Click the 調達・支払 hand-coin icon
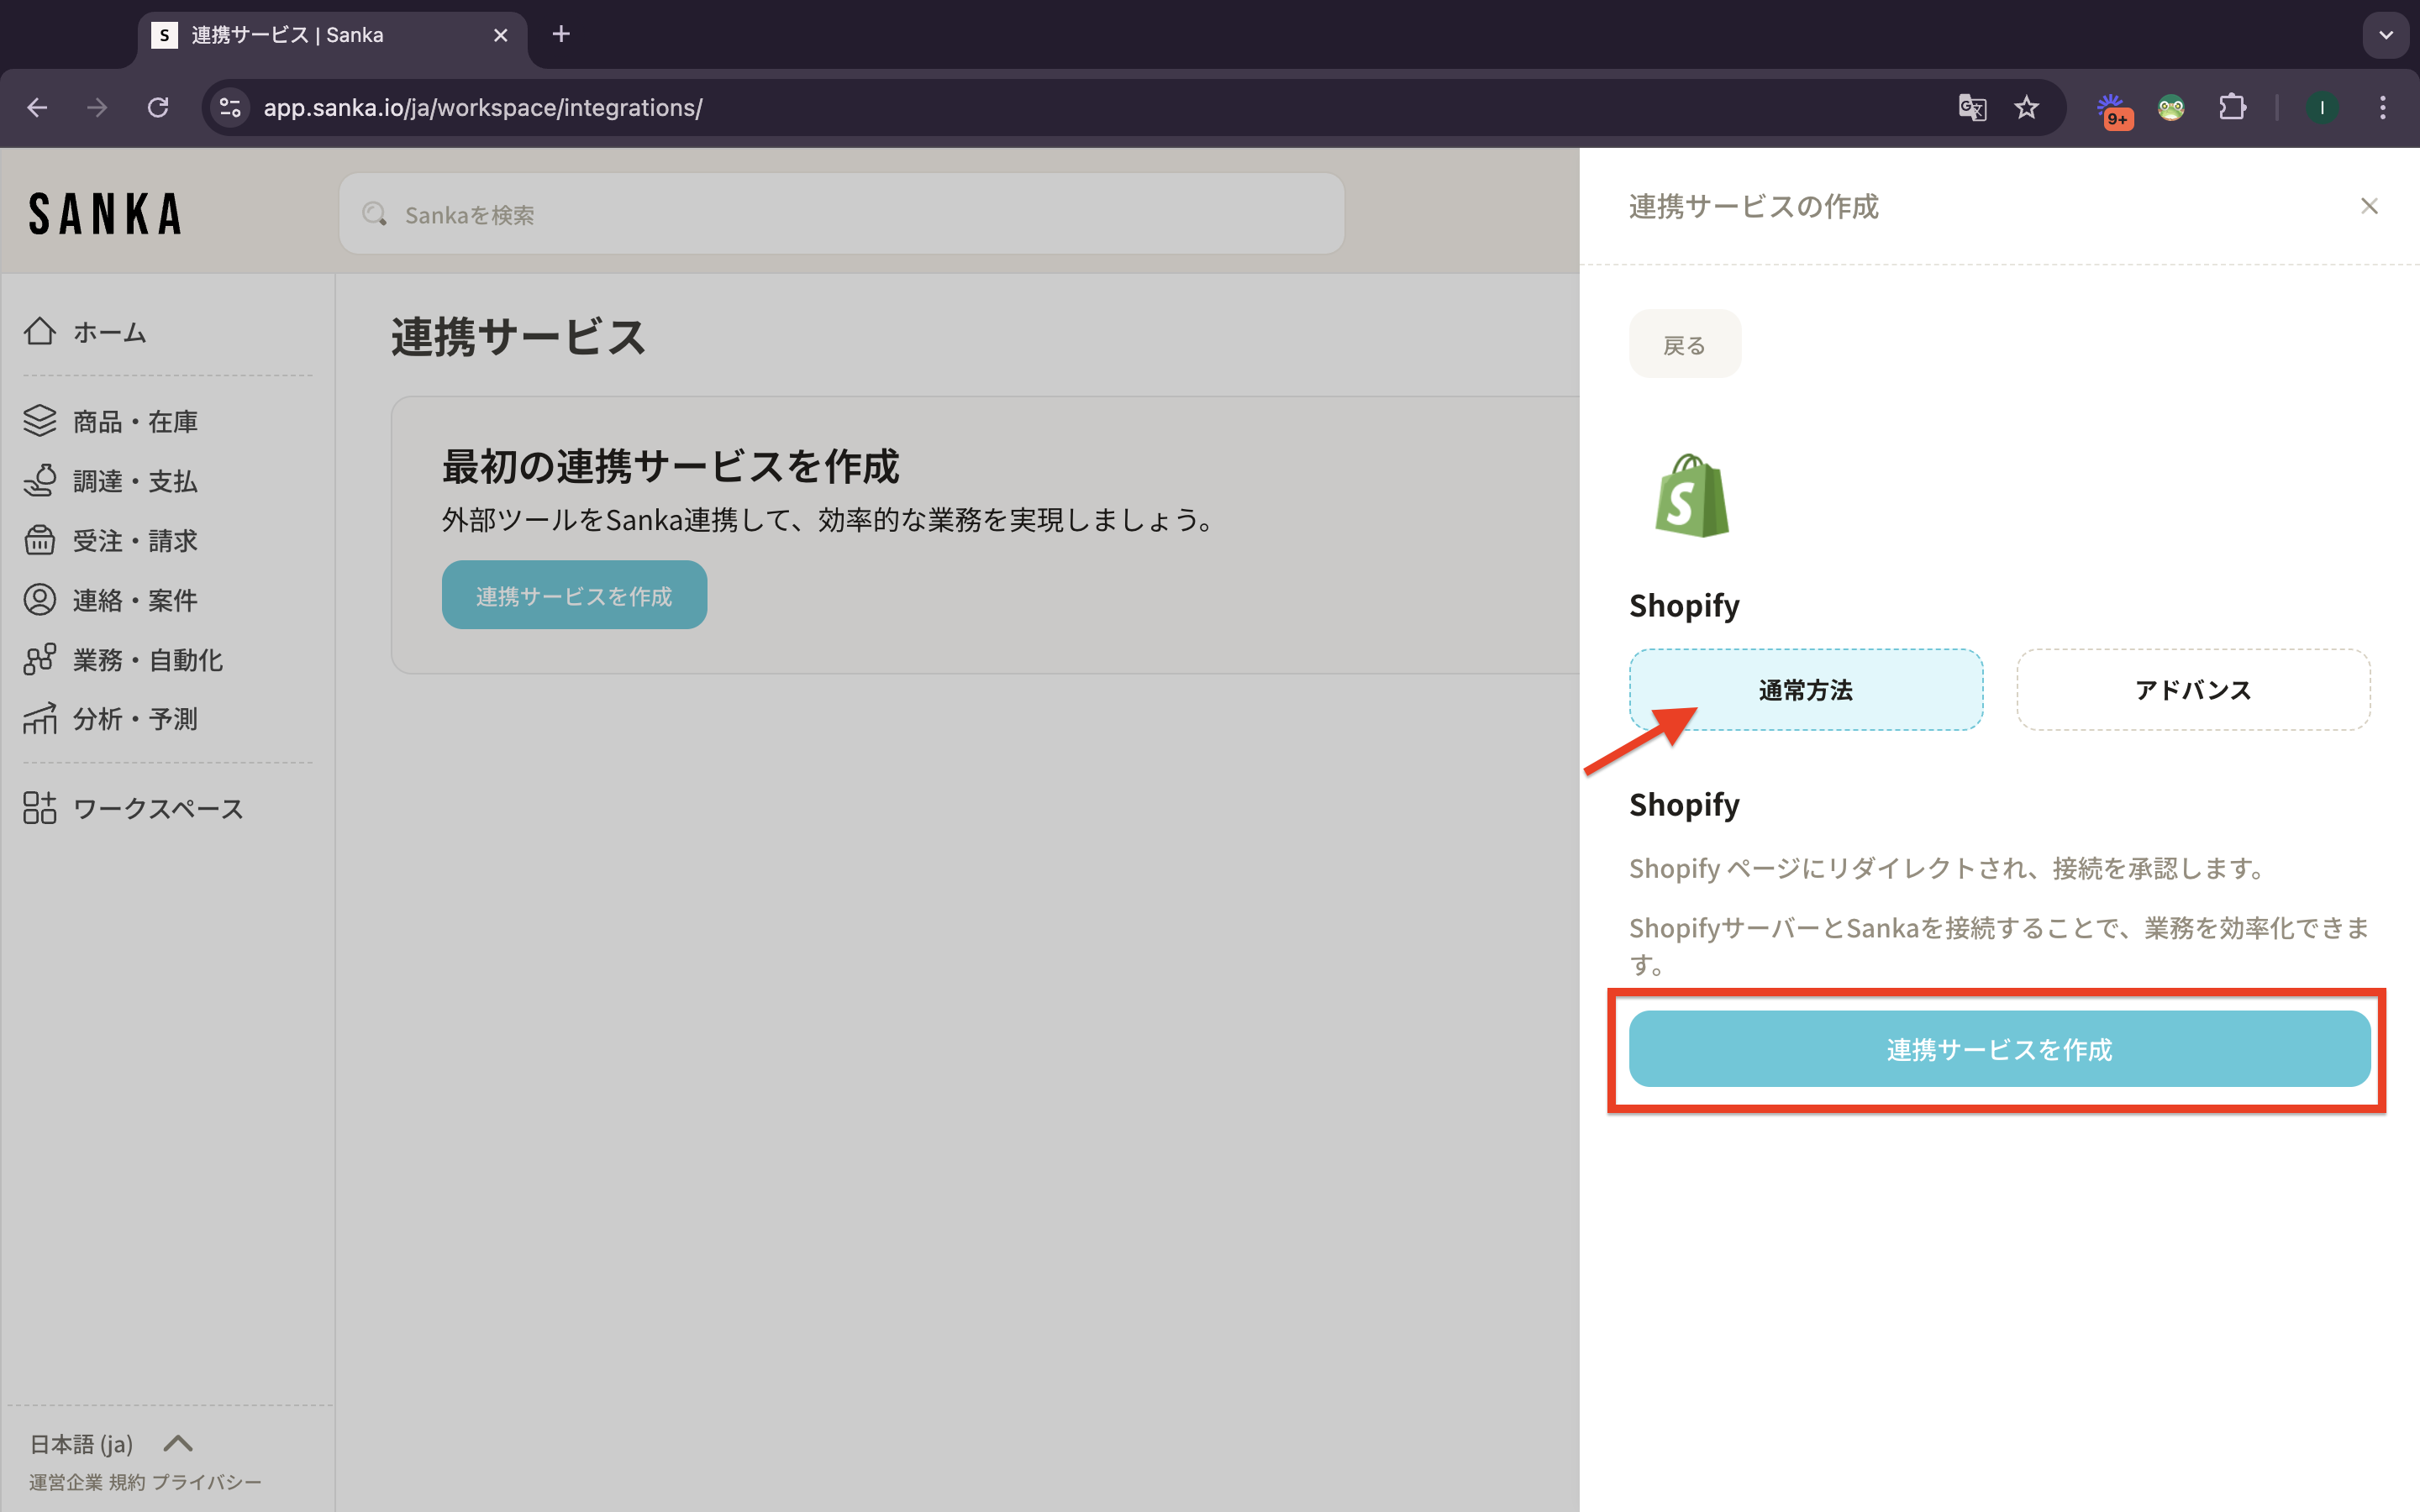Viewport: 2420px width, 1512px height. [40, 481]
